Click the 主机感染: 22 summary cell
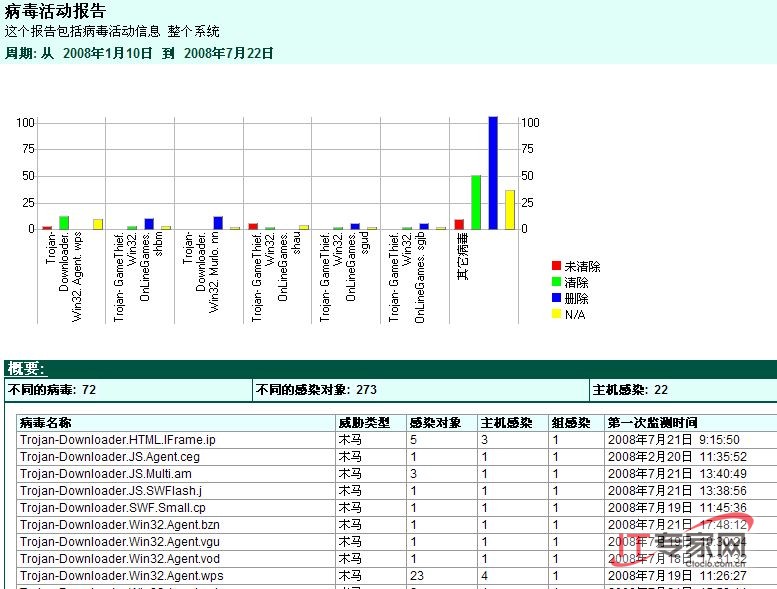777x589 pixels. coord(683,390)
